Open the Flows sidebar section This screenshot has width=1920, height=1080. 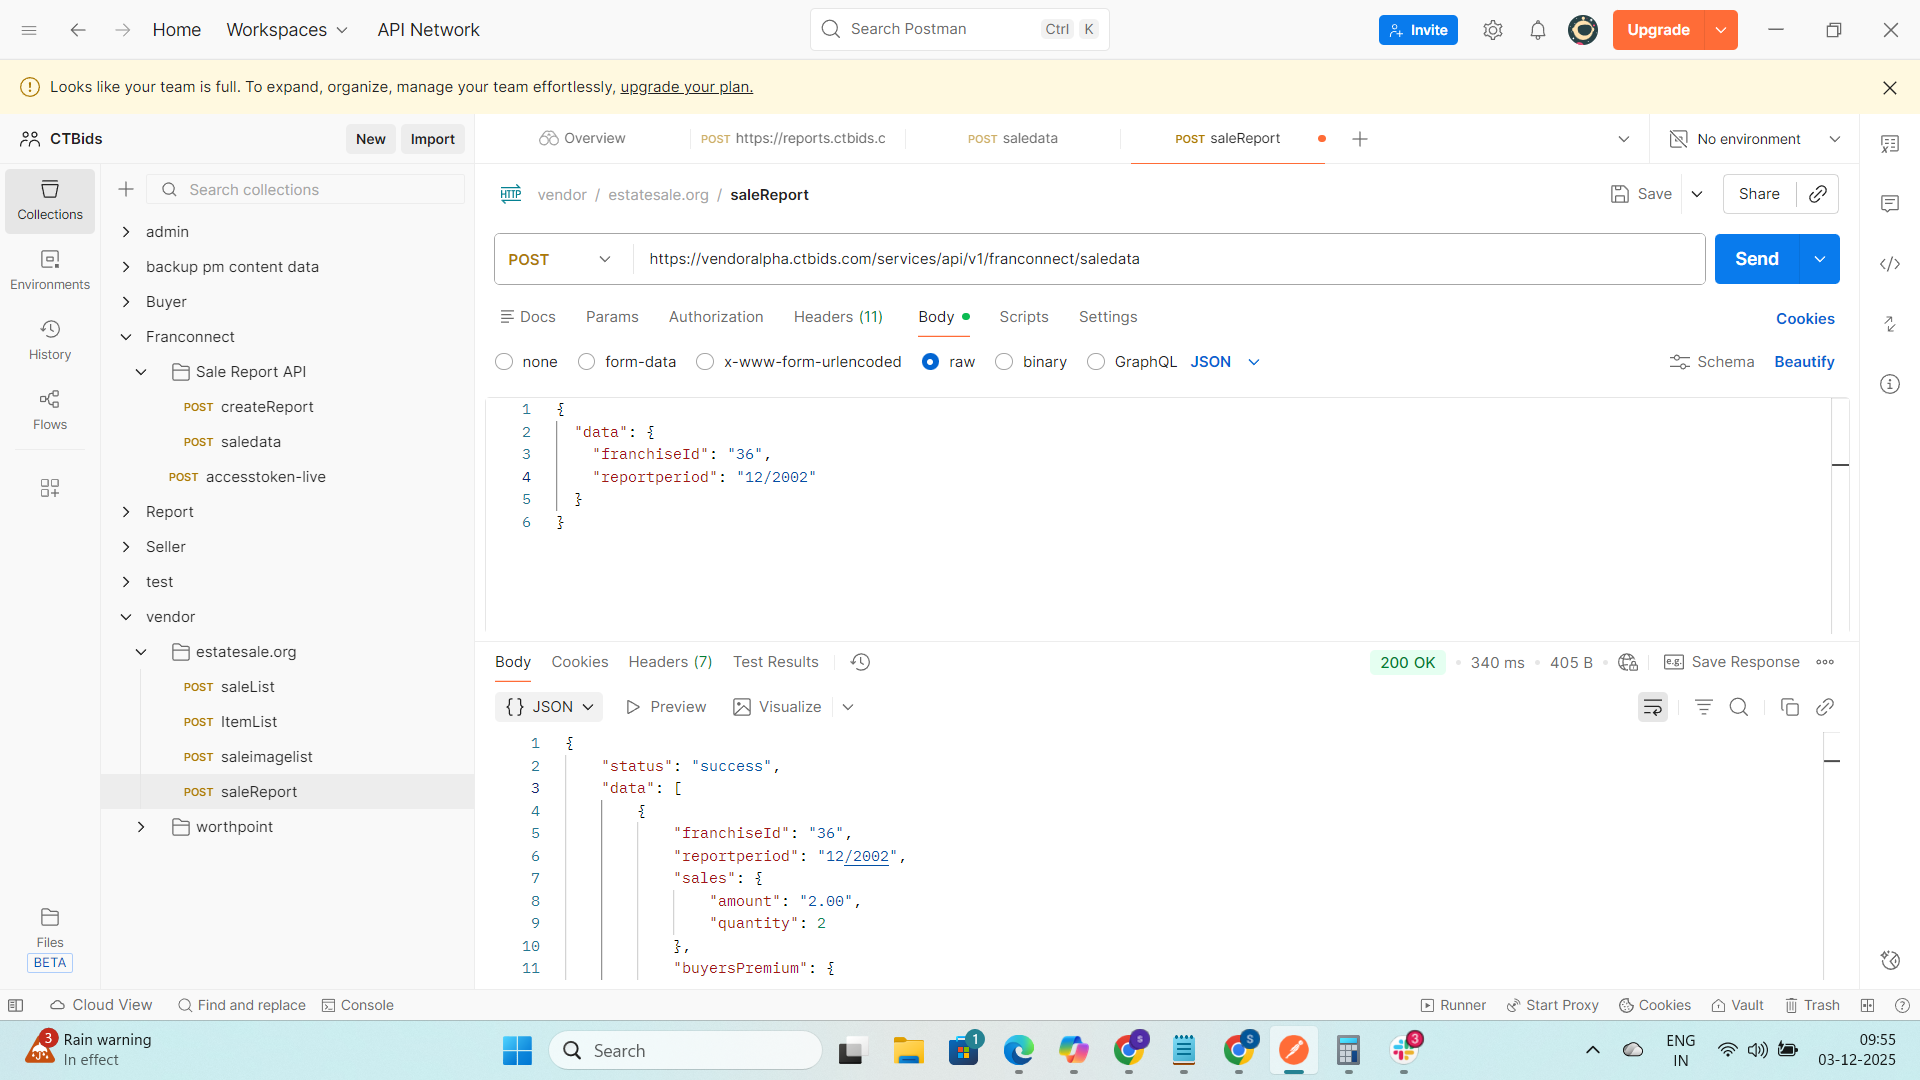pyautogui.click(x=50, y=410)
